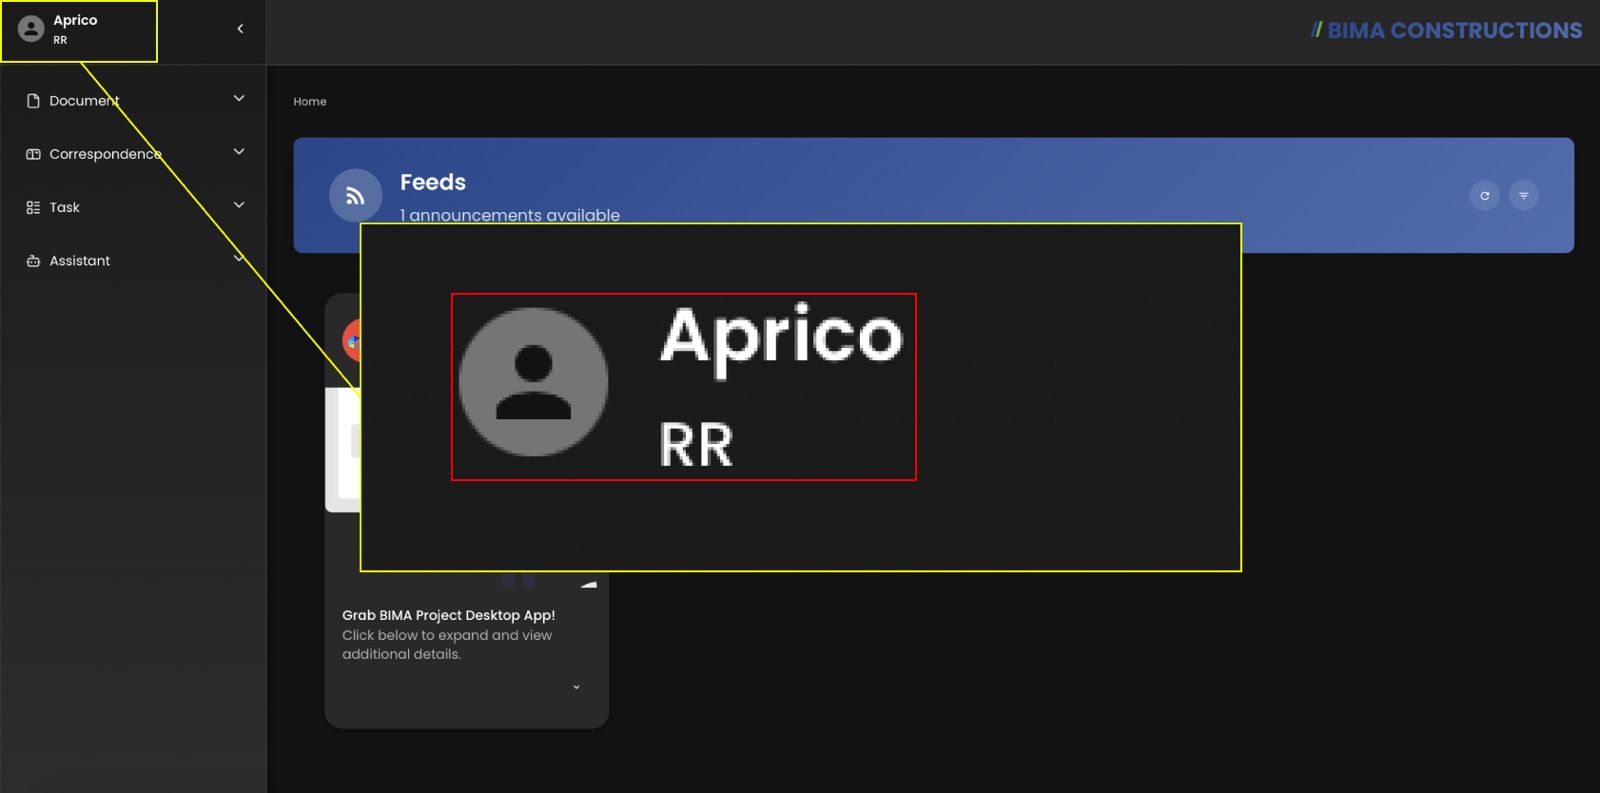Click the "Grab BIMA Project Desktop App!" title
This screenshot has height=793, width=1600.
(x=448, y=615)
